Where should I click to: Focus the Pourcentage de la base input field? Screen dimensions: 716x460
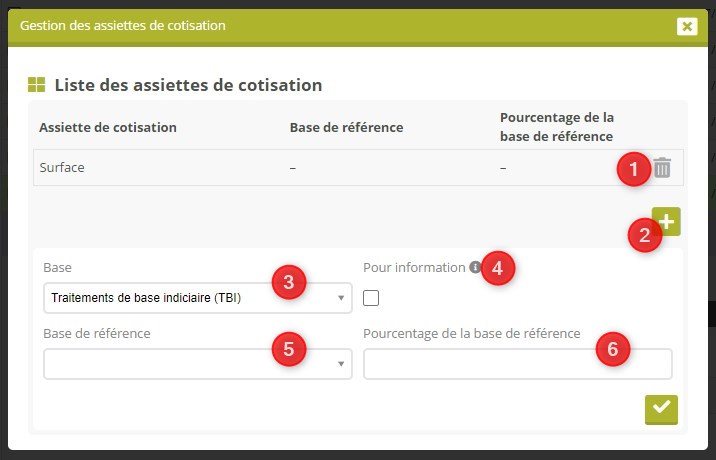click(517, 364)
